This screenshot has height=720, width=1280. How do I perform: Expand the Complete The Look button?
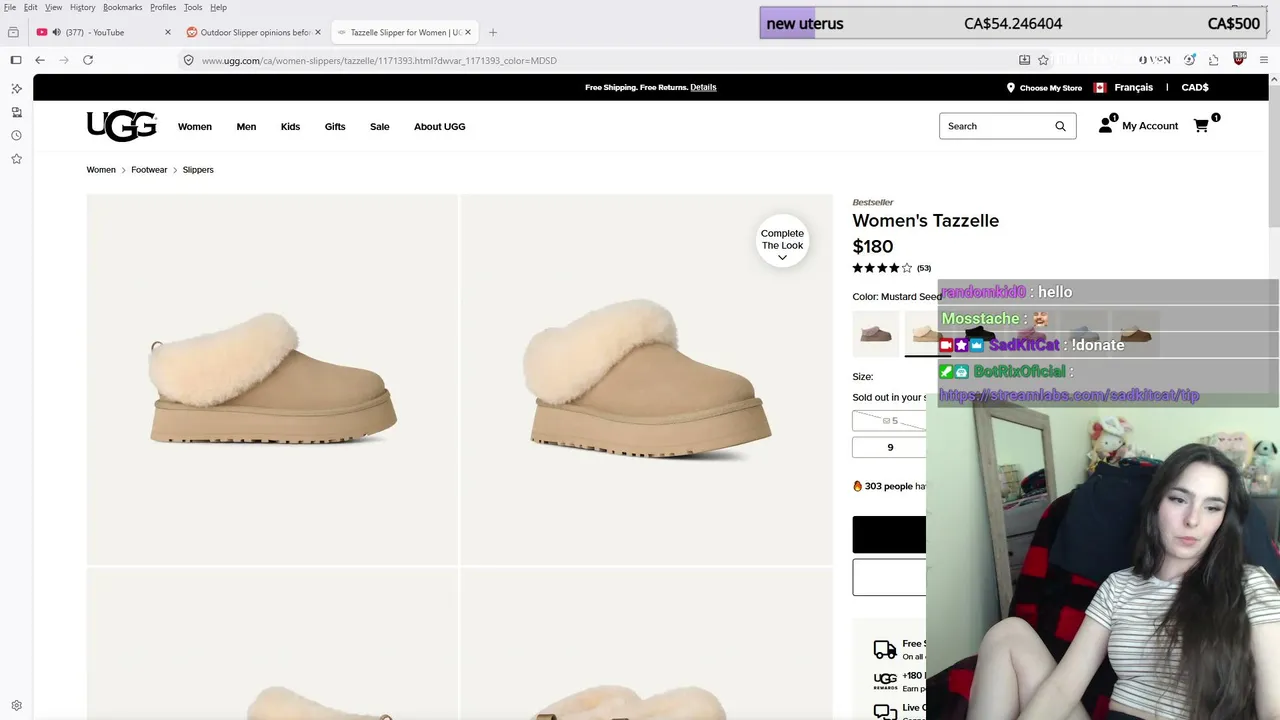coord(782,241)
